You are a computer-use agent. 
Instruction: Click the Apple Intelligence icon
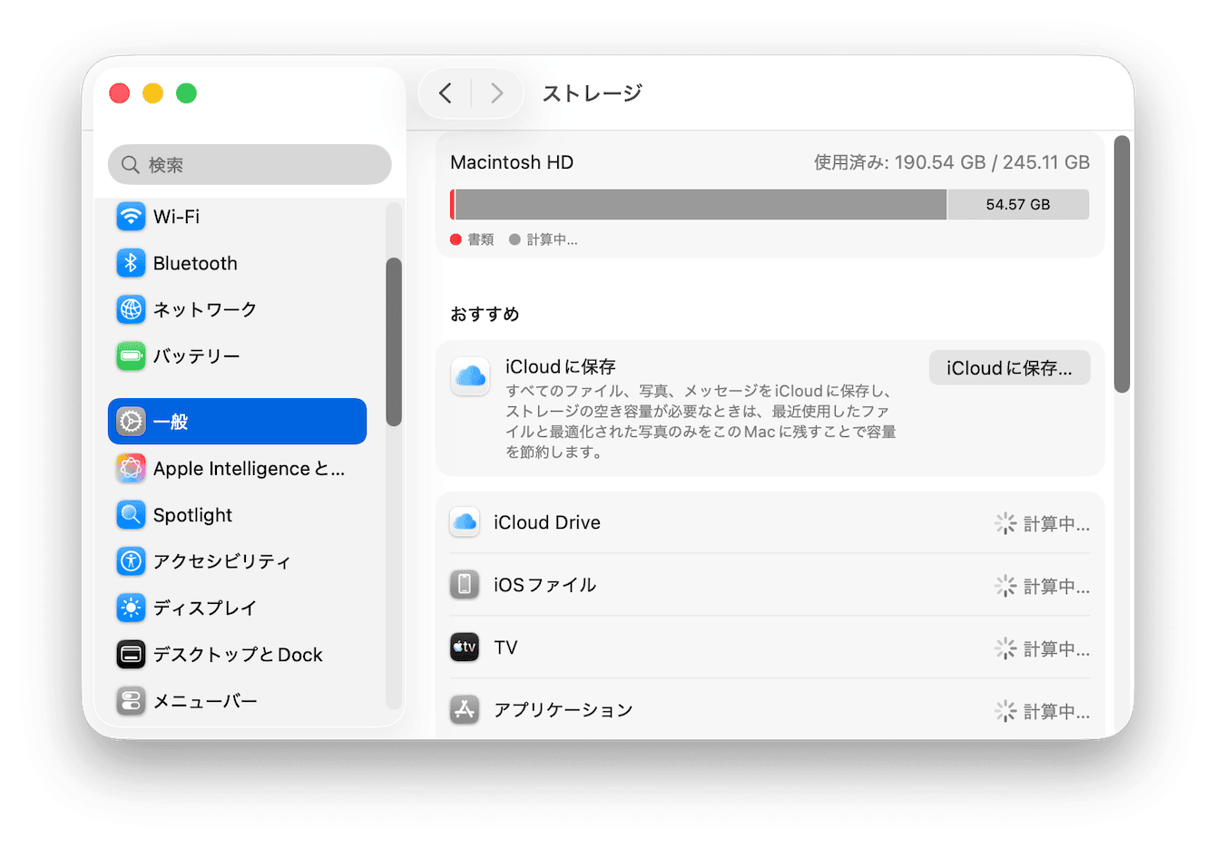[131, 468]
